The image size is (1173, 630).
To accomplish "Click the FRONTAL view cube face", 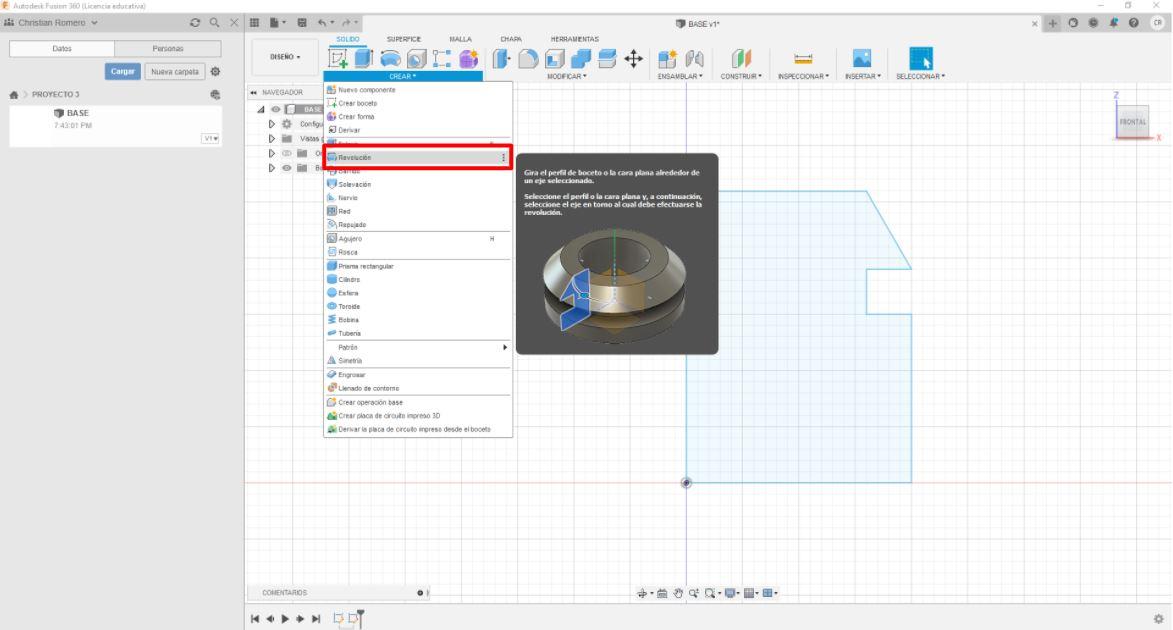I will [1133, 122].
